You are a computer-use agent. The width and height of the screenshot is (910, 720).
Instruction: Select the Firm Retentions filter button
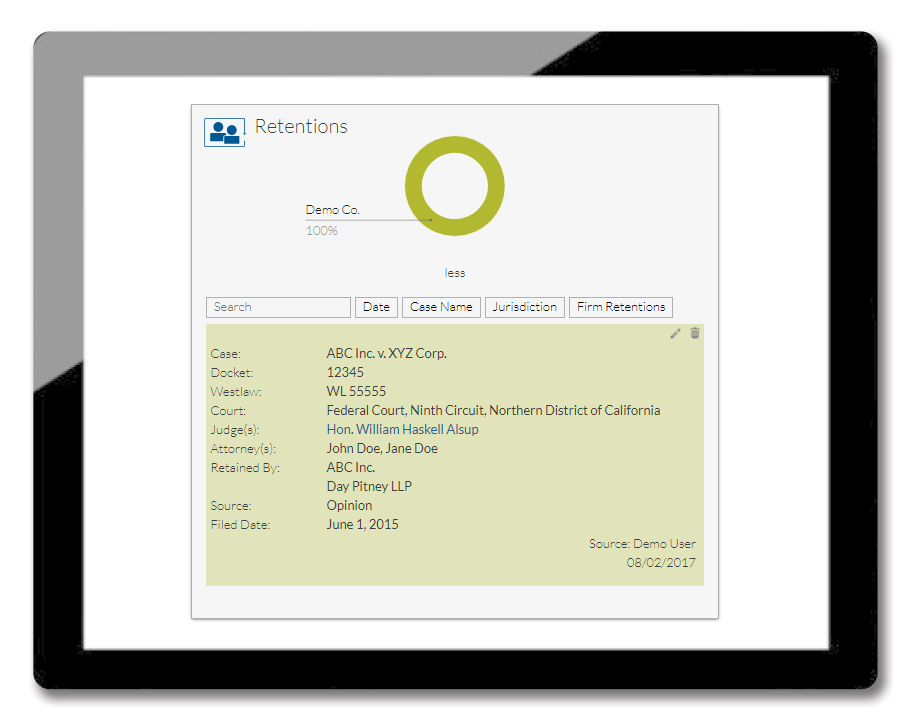621,307
